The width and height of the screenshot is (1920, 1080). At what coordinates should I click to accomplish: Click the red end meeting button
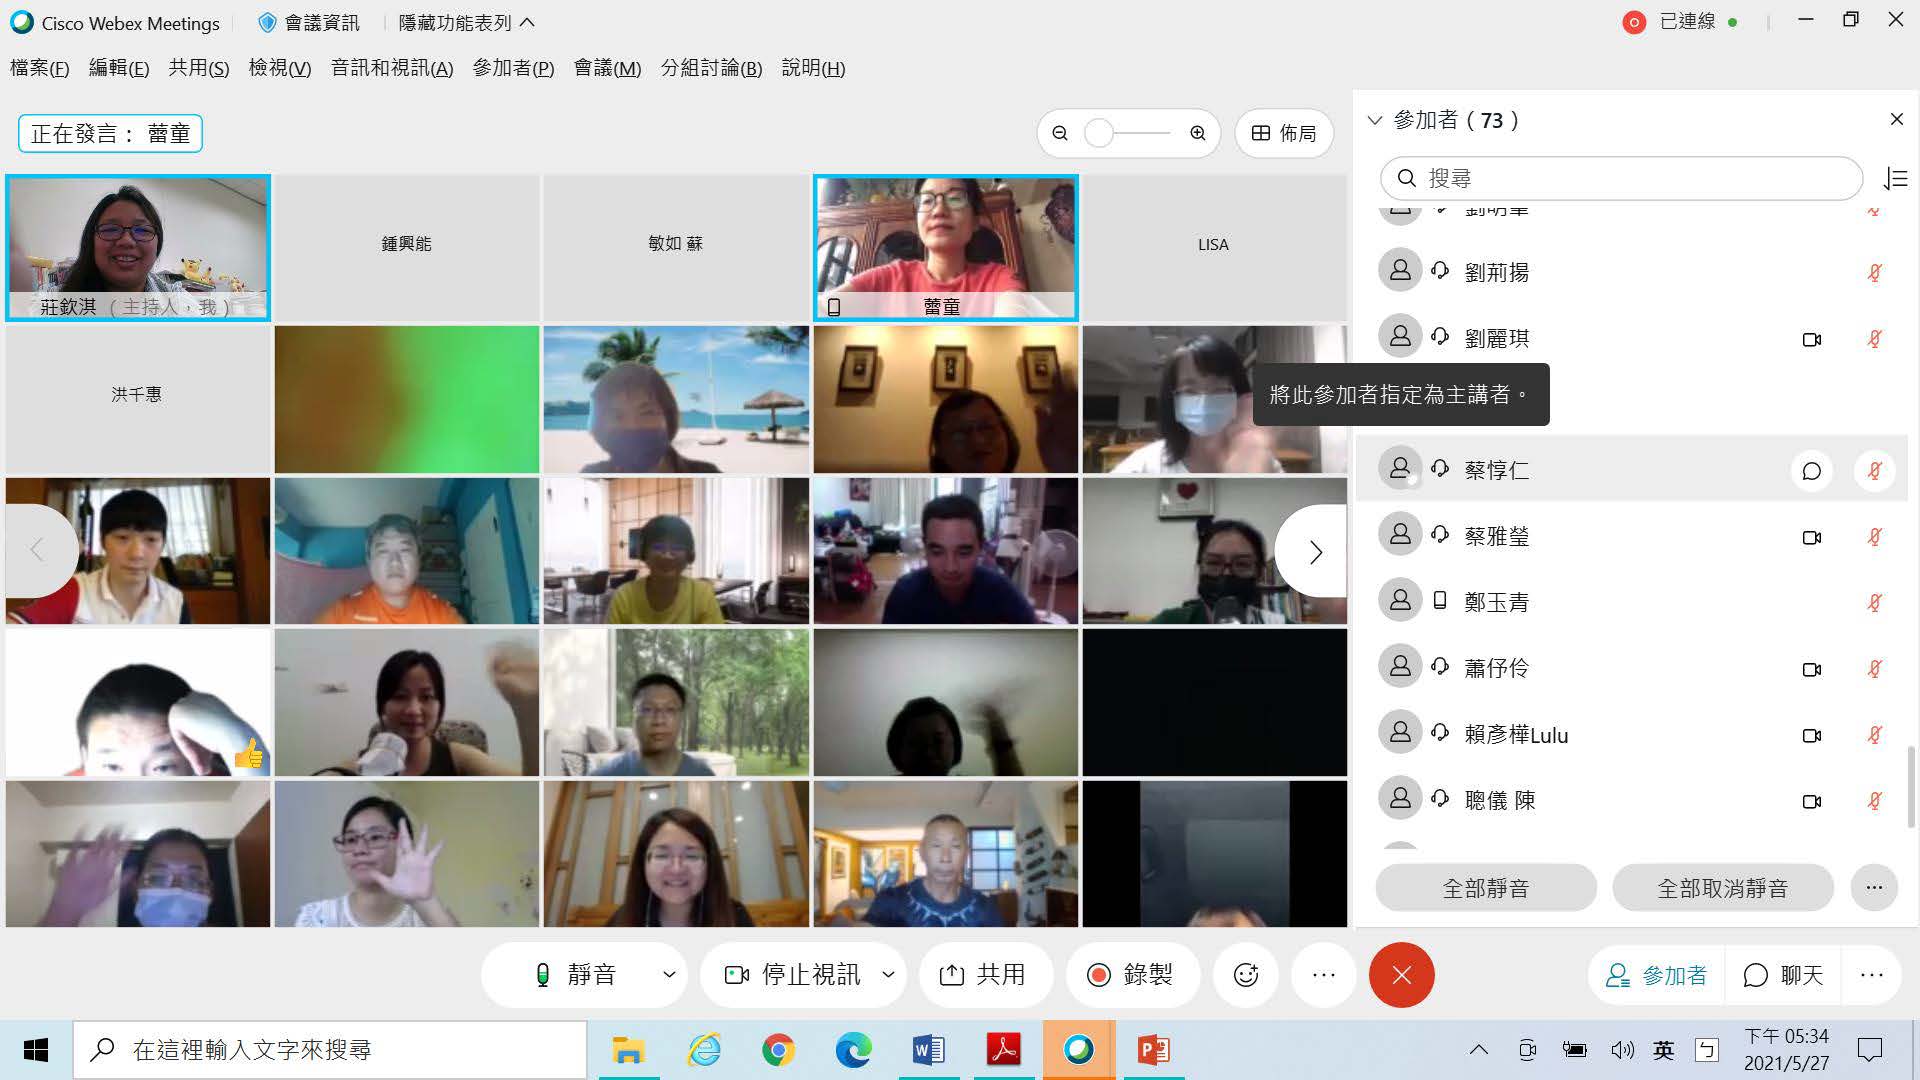(1401, 975)
